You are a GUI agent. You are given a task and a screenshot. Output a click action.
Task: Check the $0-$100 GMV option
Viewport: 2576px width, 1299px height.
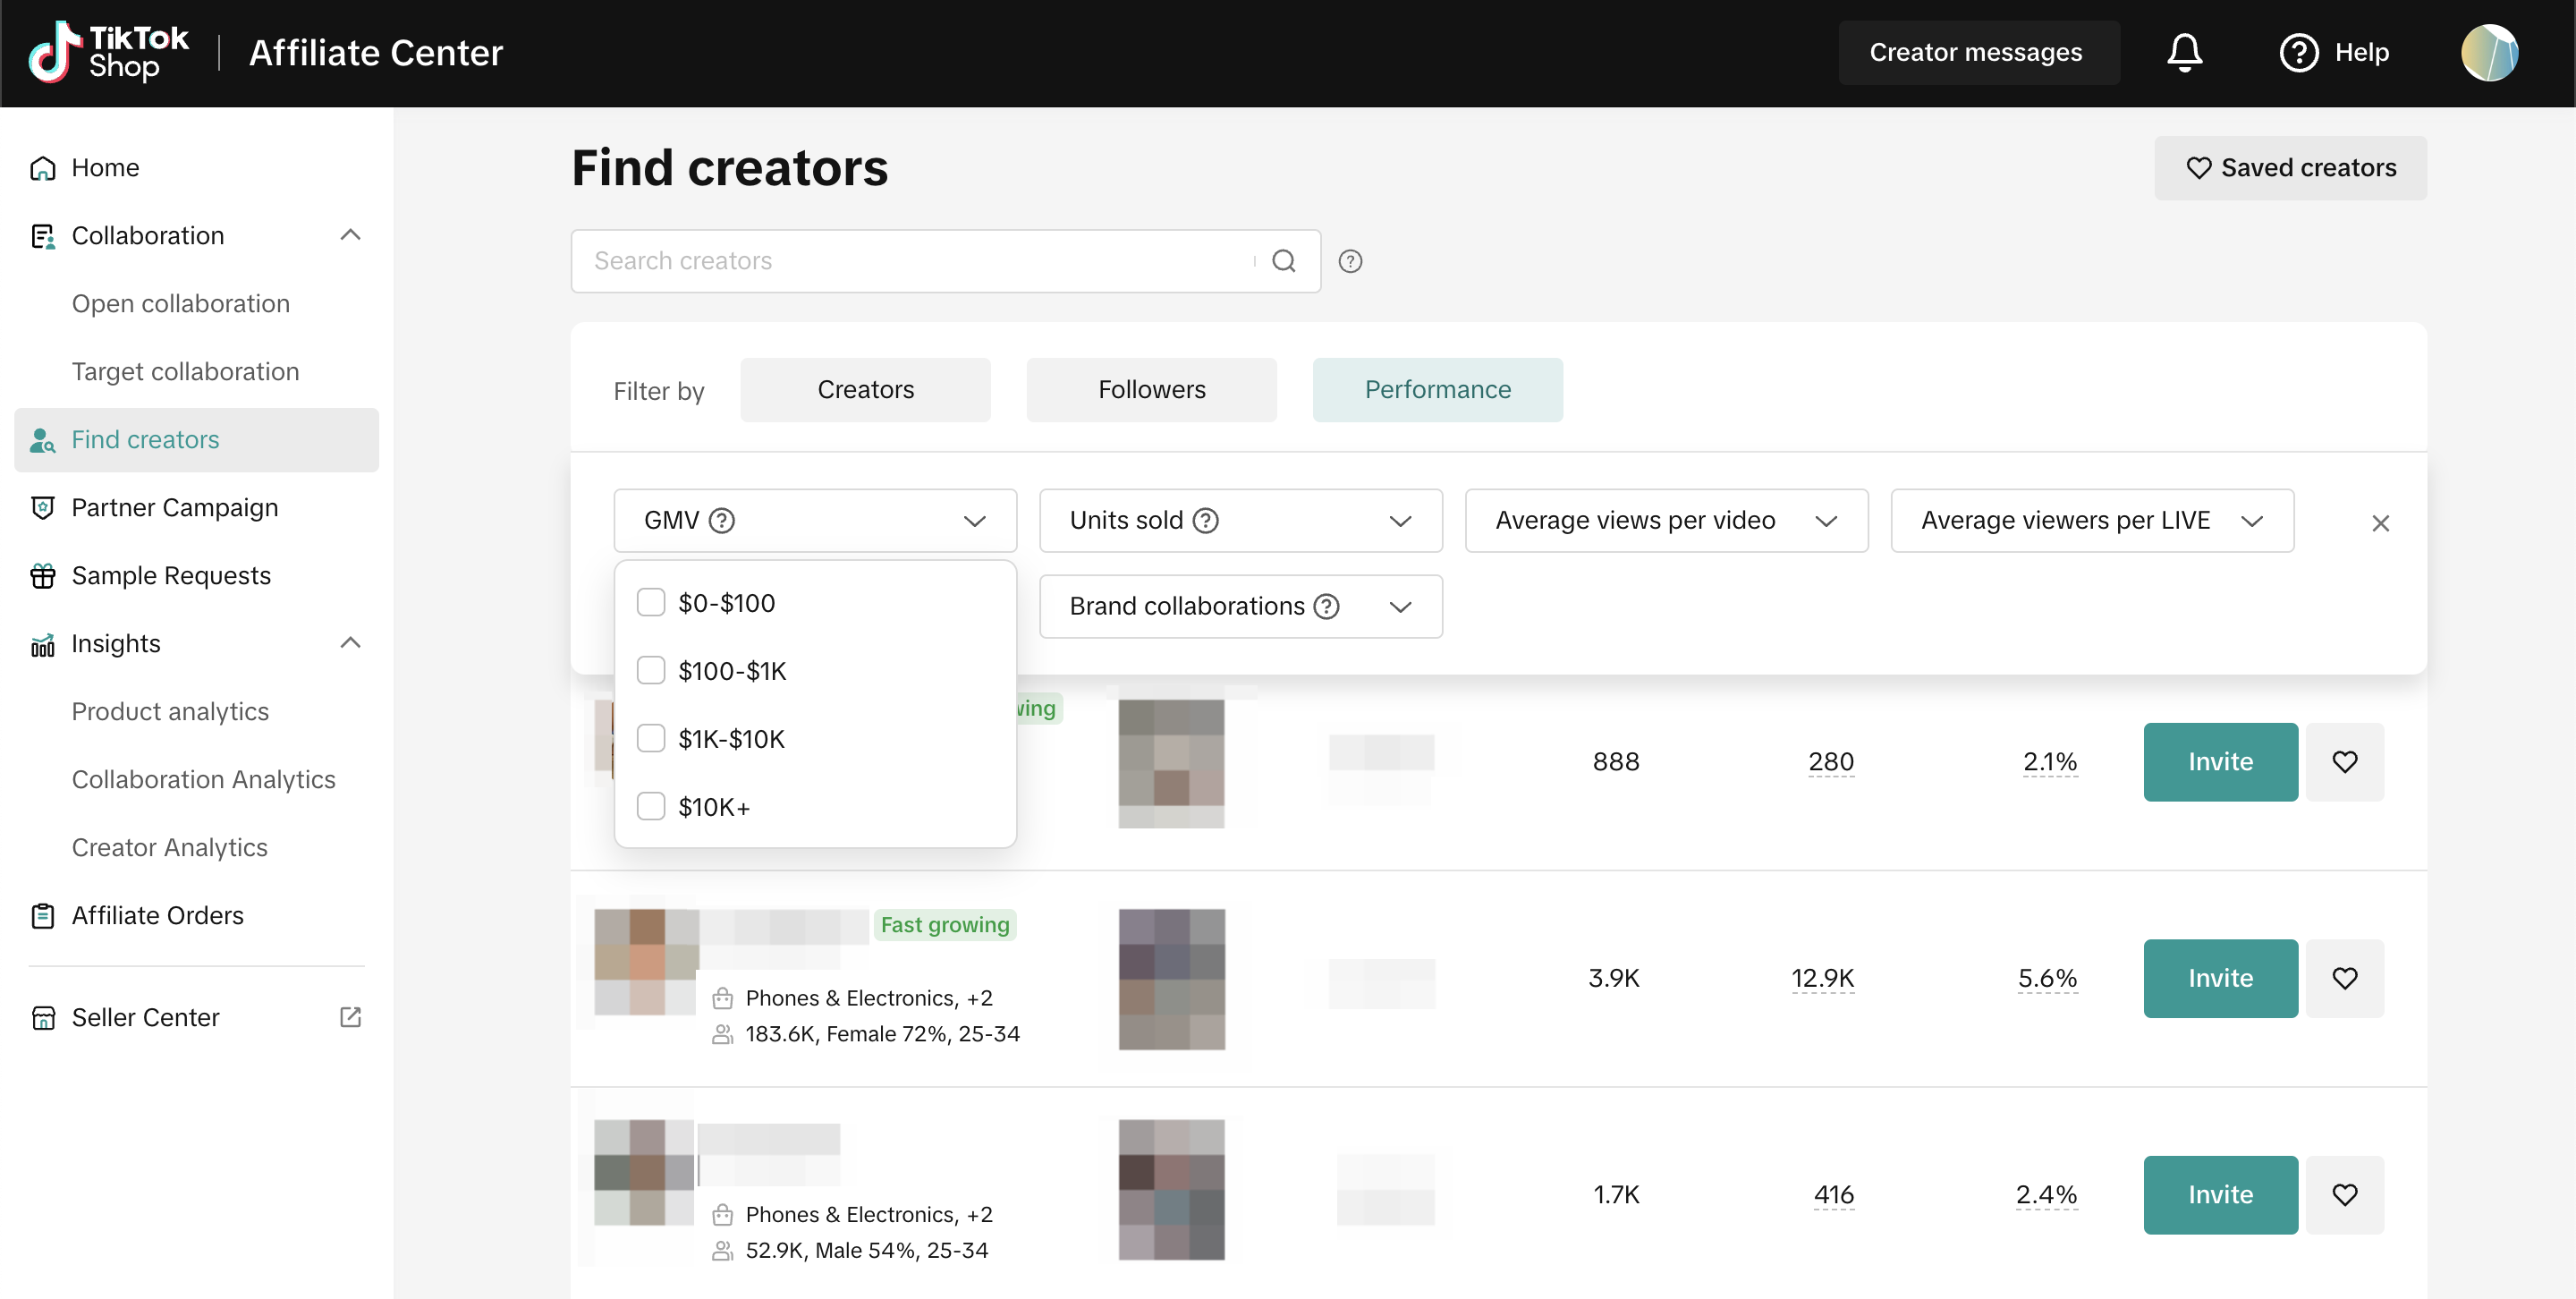click(x=651, y=603)
